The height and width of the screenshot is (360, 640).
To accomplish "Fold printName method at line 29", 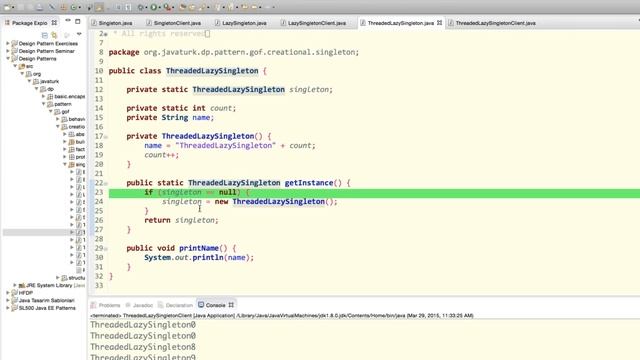I will [106, 249].
